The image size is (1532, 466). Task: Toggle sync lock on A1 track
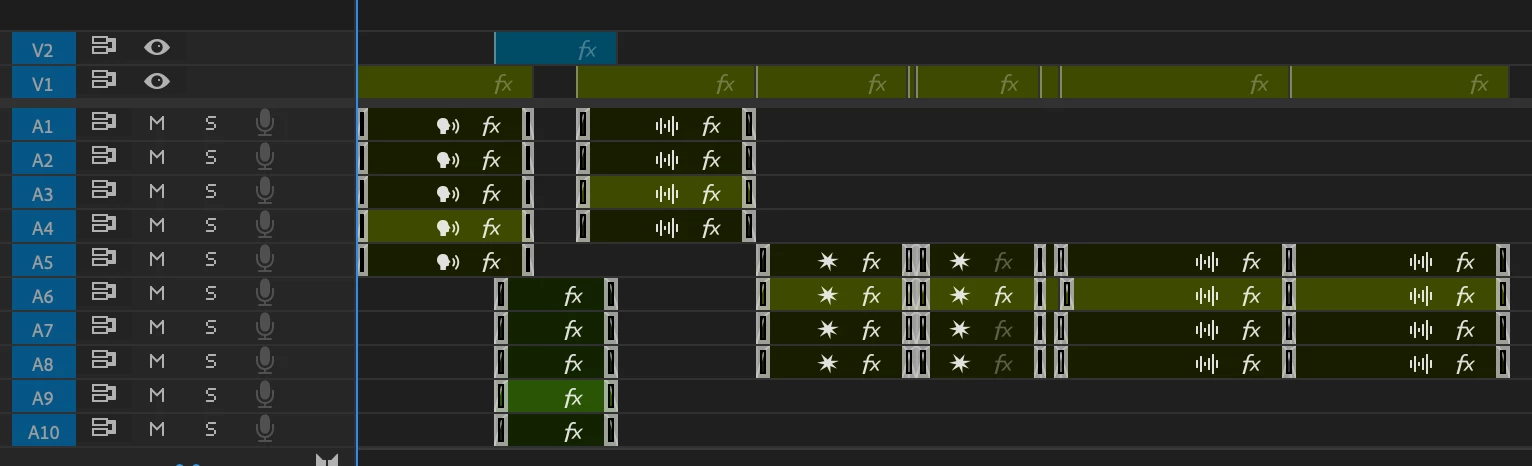(103, 123)
